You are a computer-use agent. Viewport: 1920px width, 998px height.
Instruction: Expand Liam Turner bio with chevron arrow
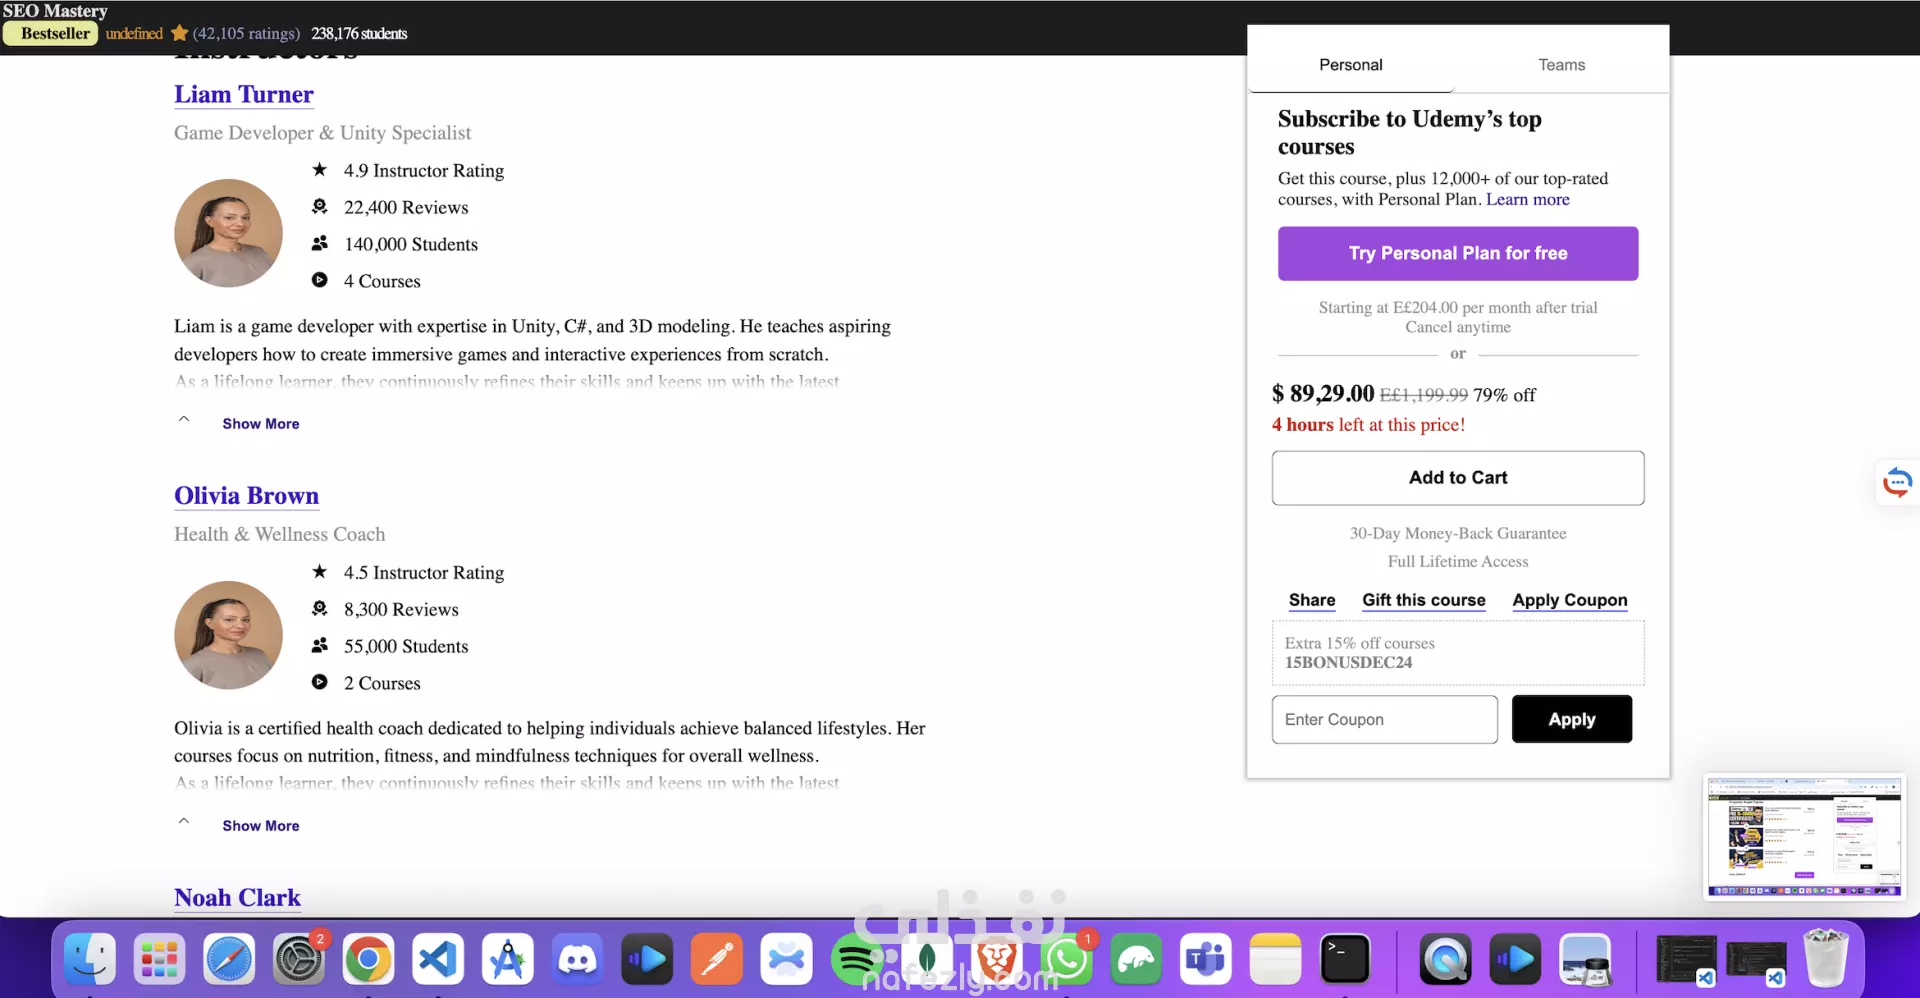point(184,419)
